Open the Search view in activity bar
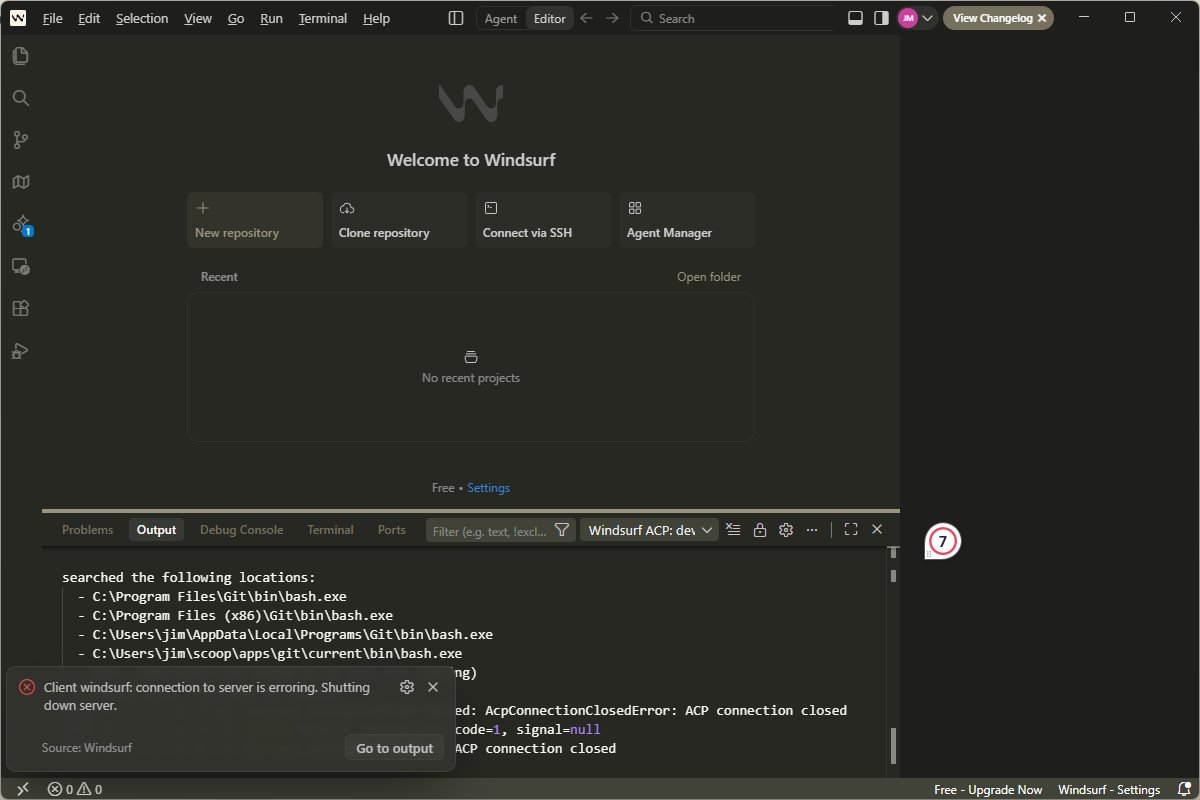Viewport: 1200px width, 800px height. pos(20,98)
